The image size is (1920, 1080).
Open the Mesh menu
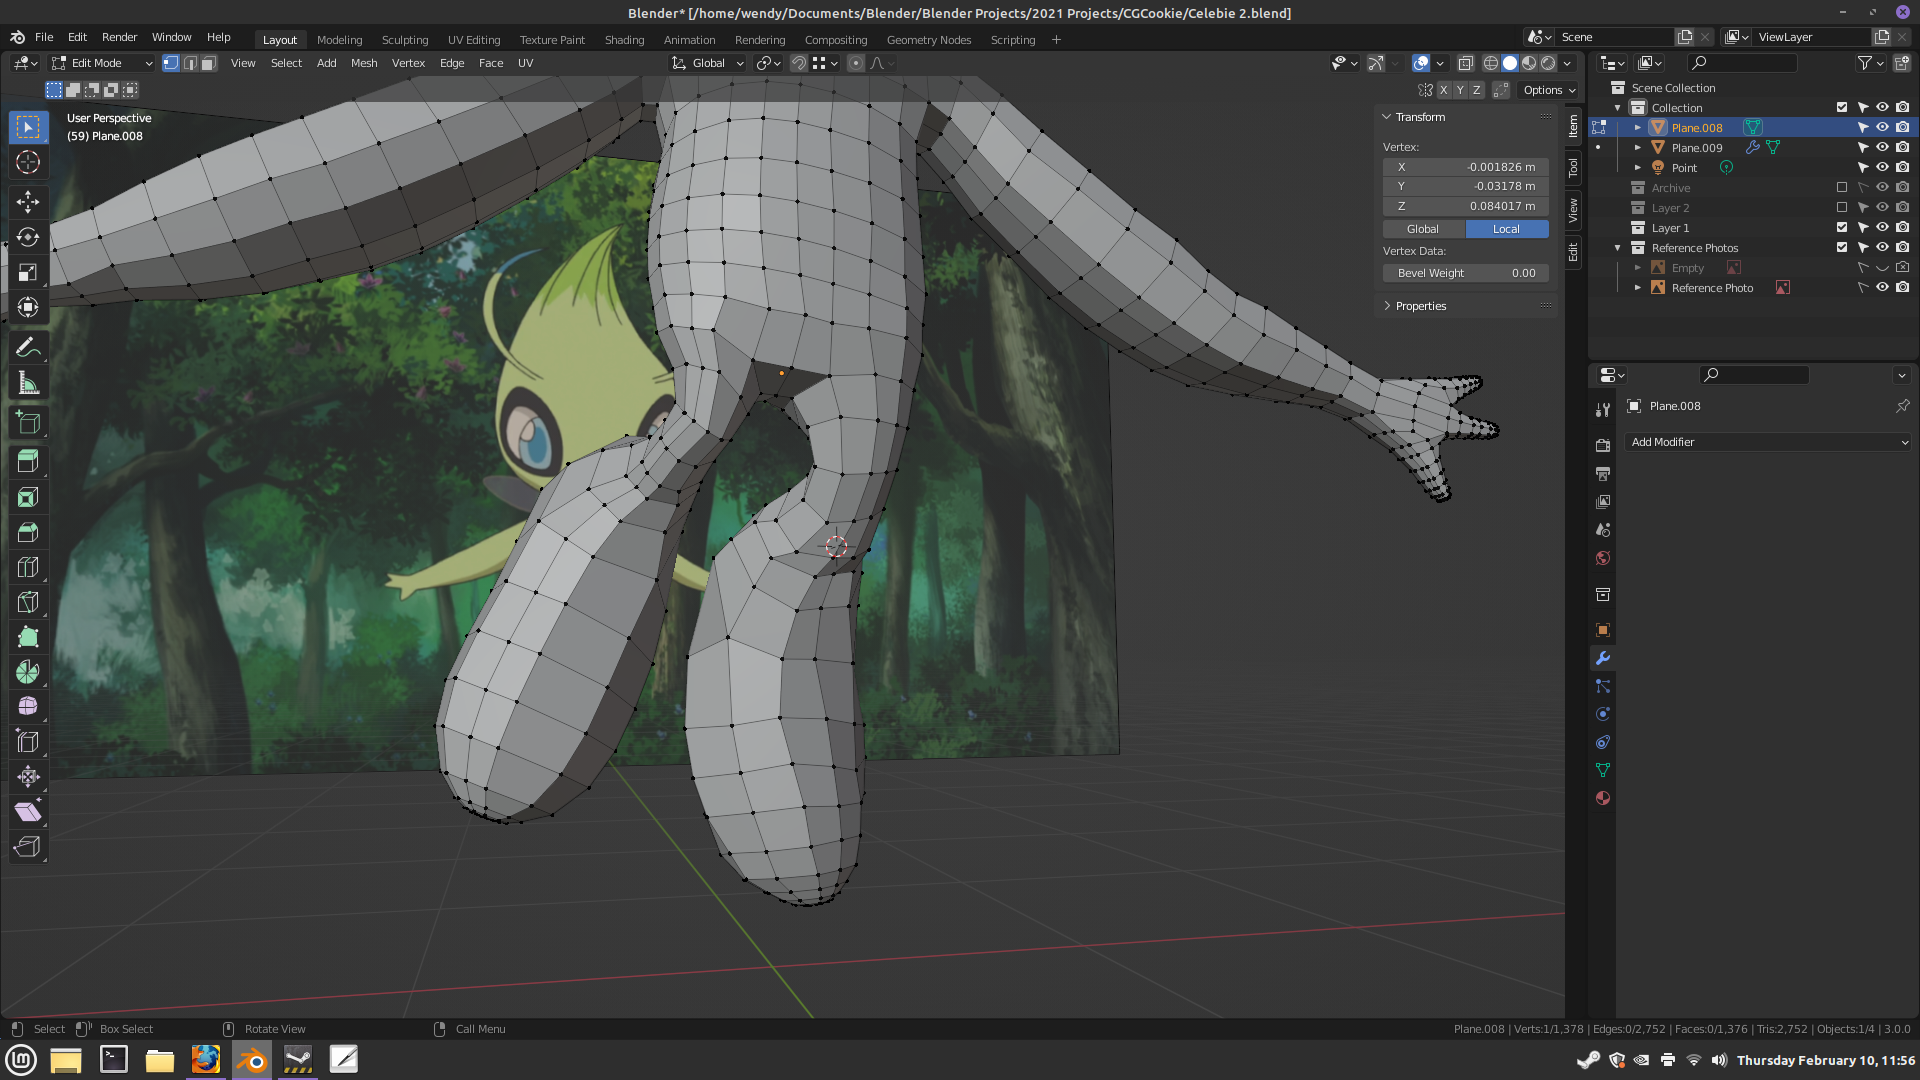pos(364,63)
